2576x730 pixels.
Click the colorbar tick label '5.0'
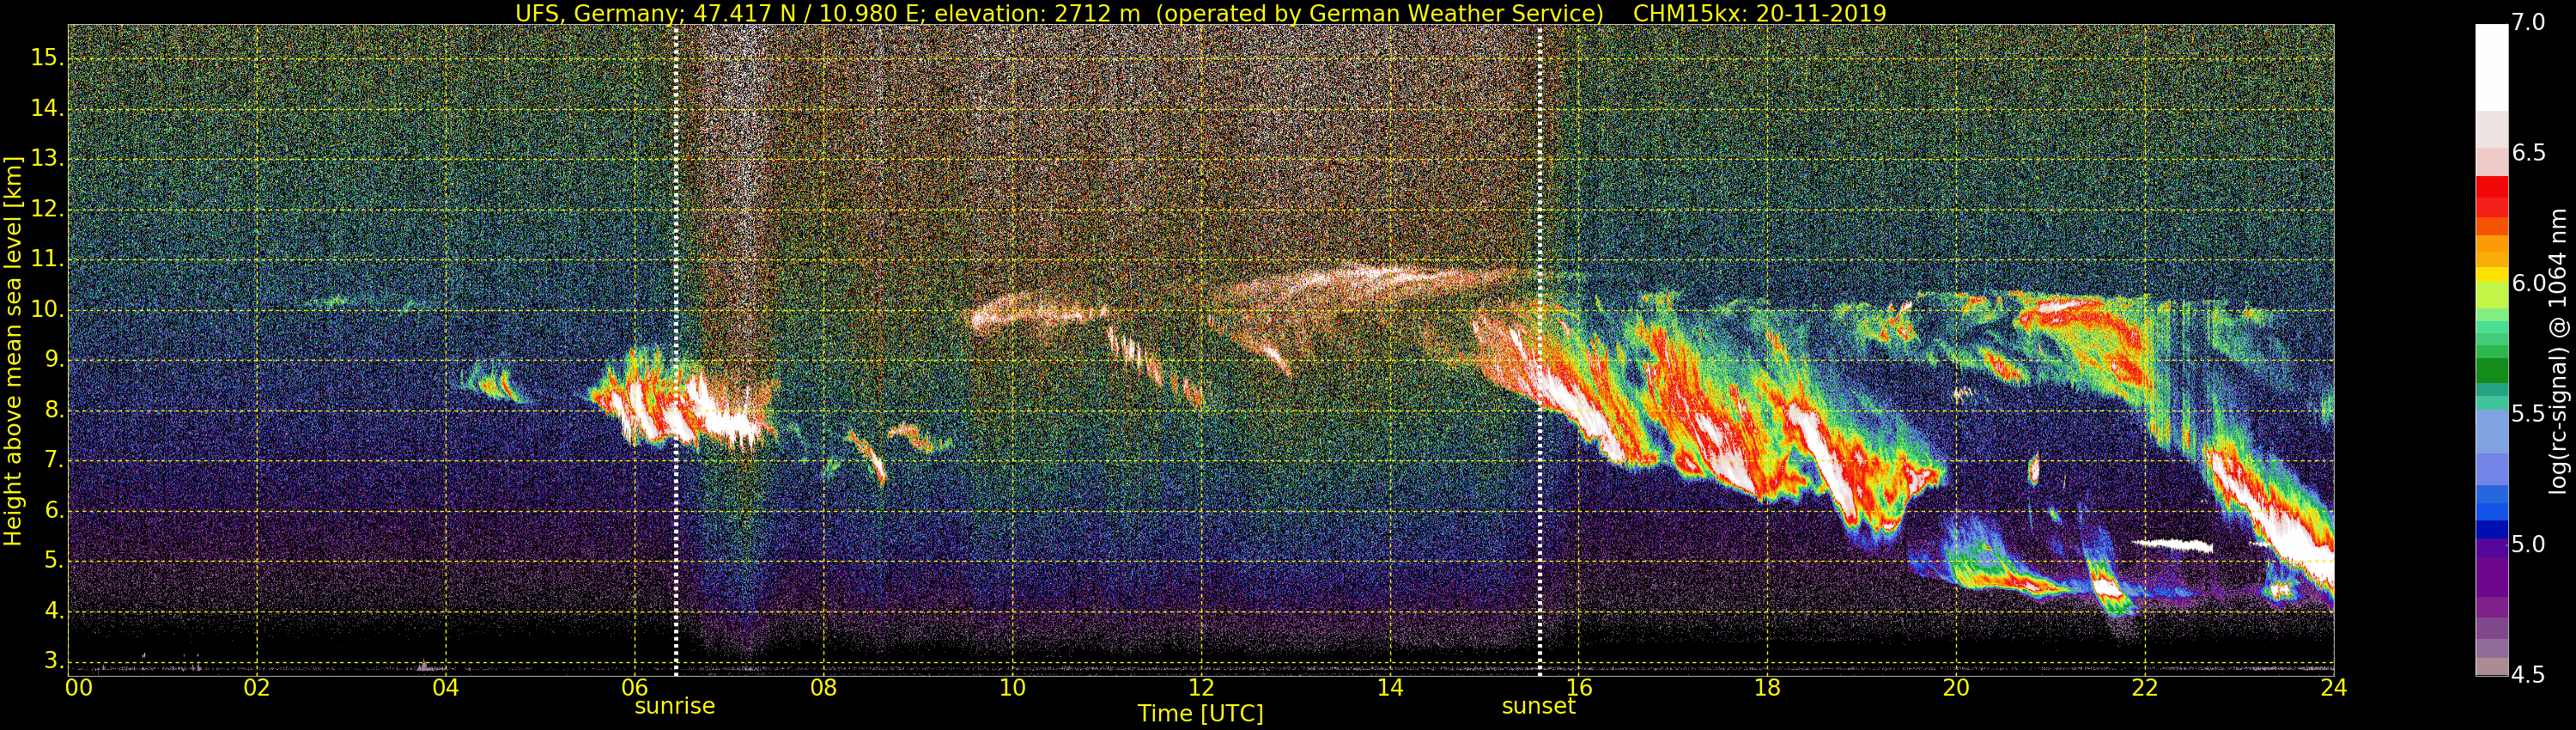coord(2529,544)
